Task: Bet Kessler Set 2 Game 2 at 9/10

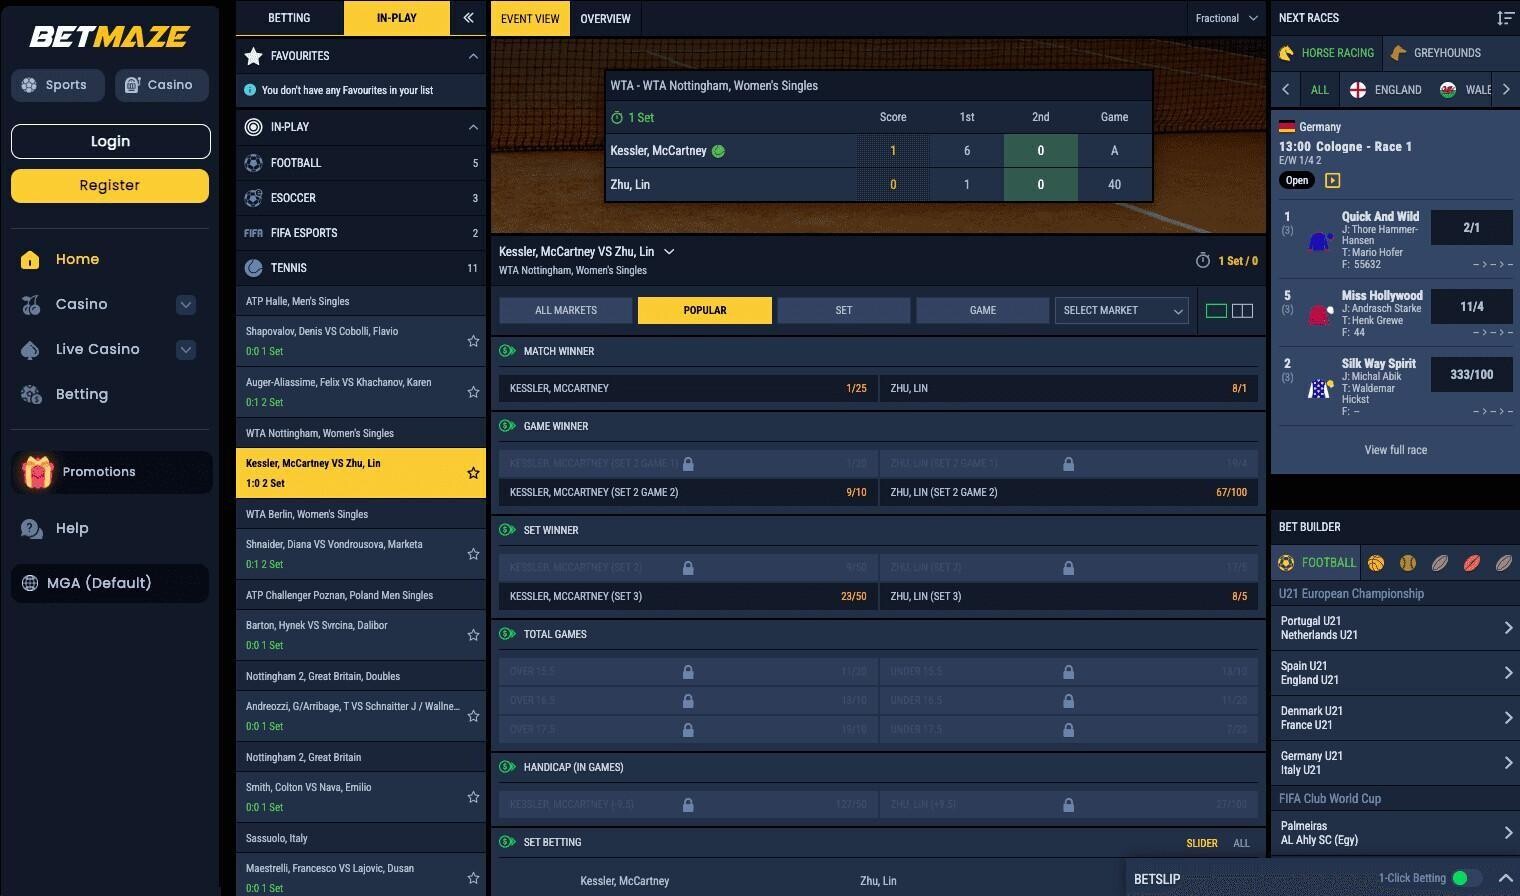Action: tap(688, 492)
